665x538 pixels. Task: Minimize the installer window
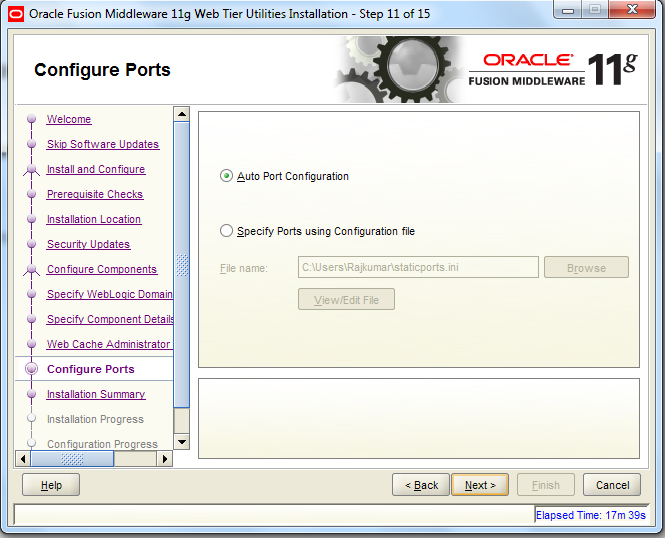point(568,10)
